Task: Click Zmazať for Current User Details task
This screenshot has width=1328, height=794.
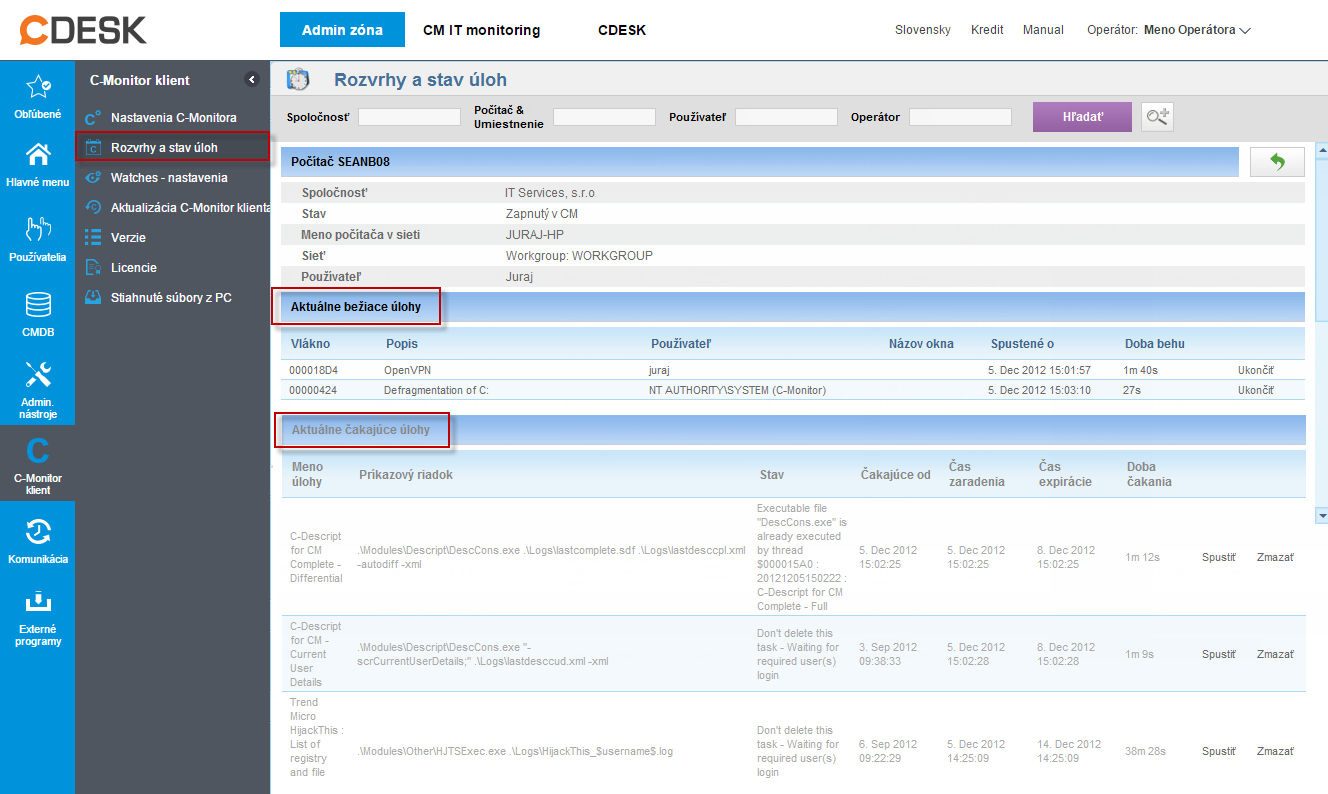Action: (x=1275, y=654)
